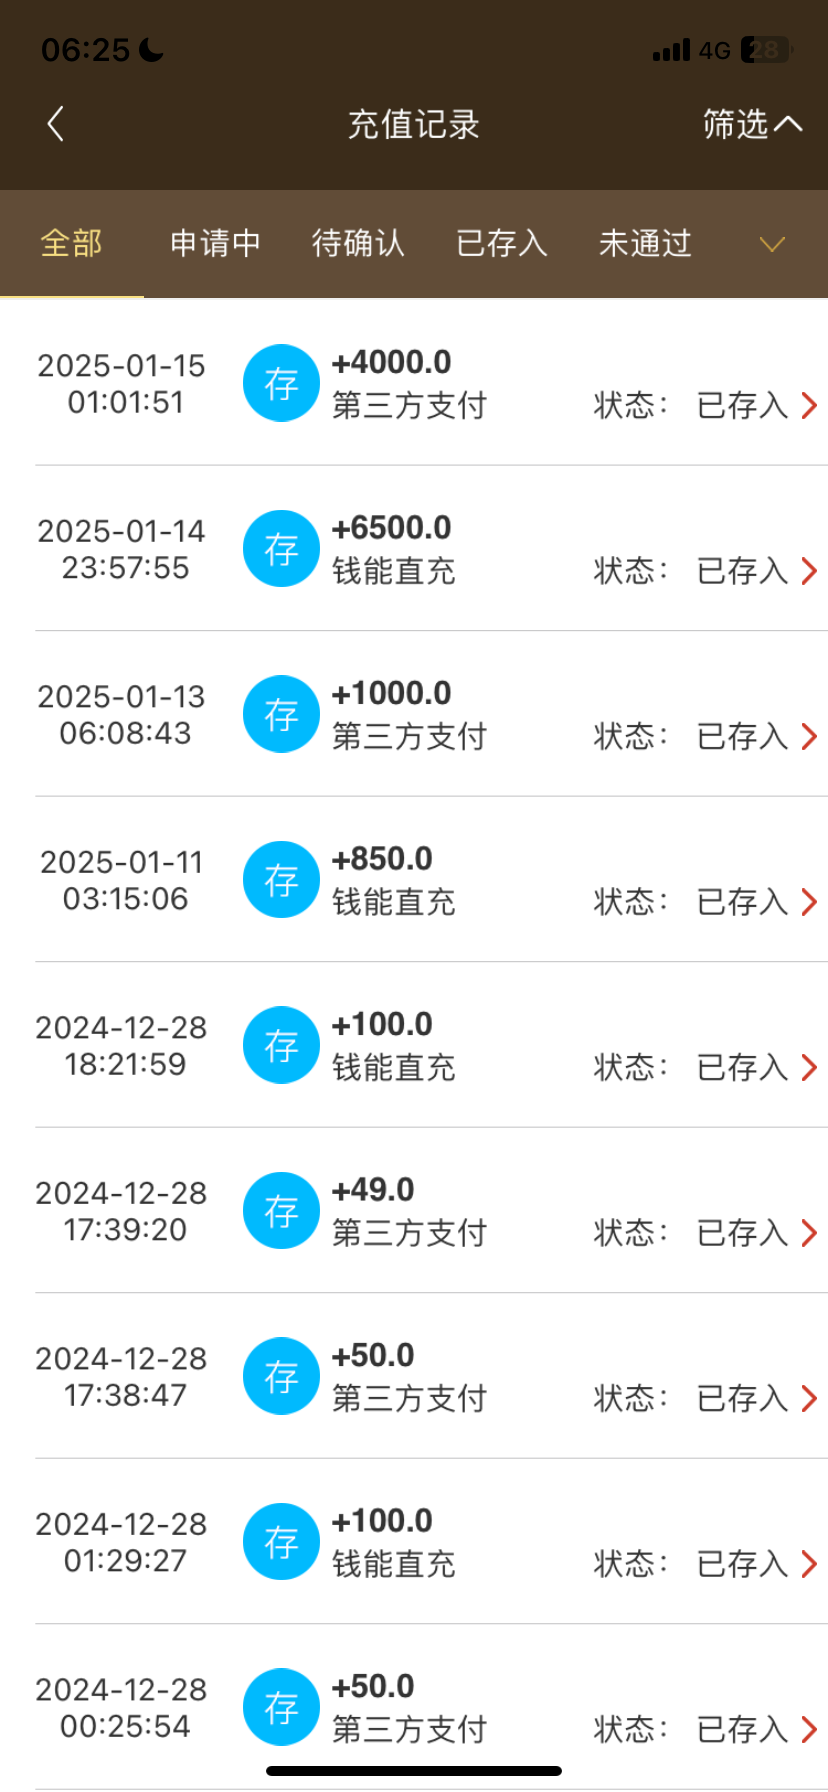828x1792 pixels.
Task: Expand more status tabs with yellow chevron
Action: point(772,244)
